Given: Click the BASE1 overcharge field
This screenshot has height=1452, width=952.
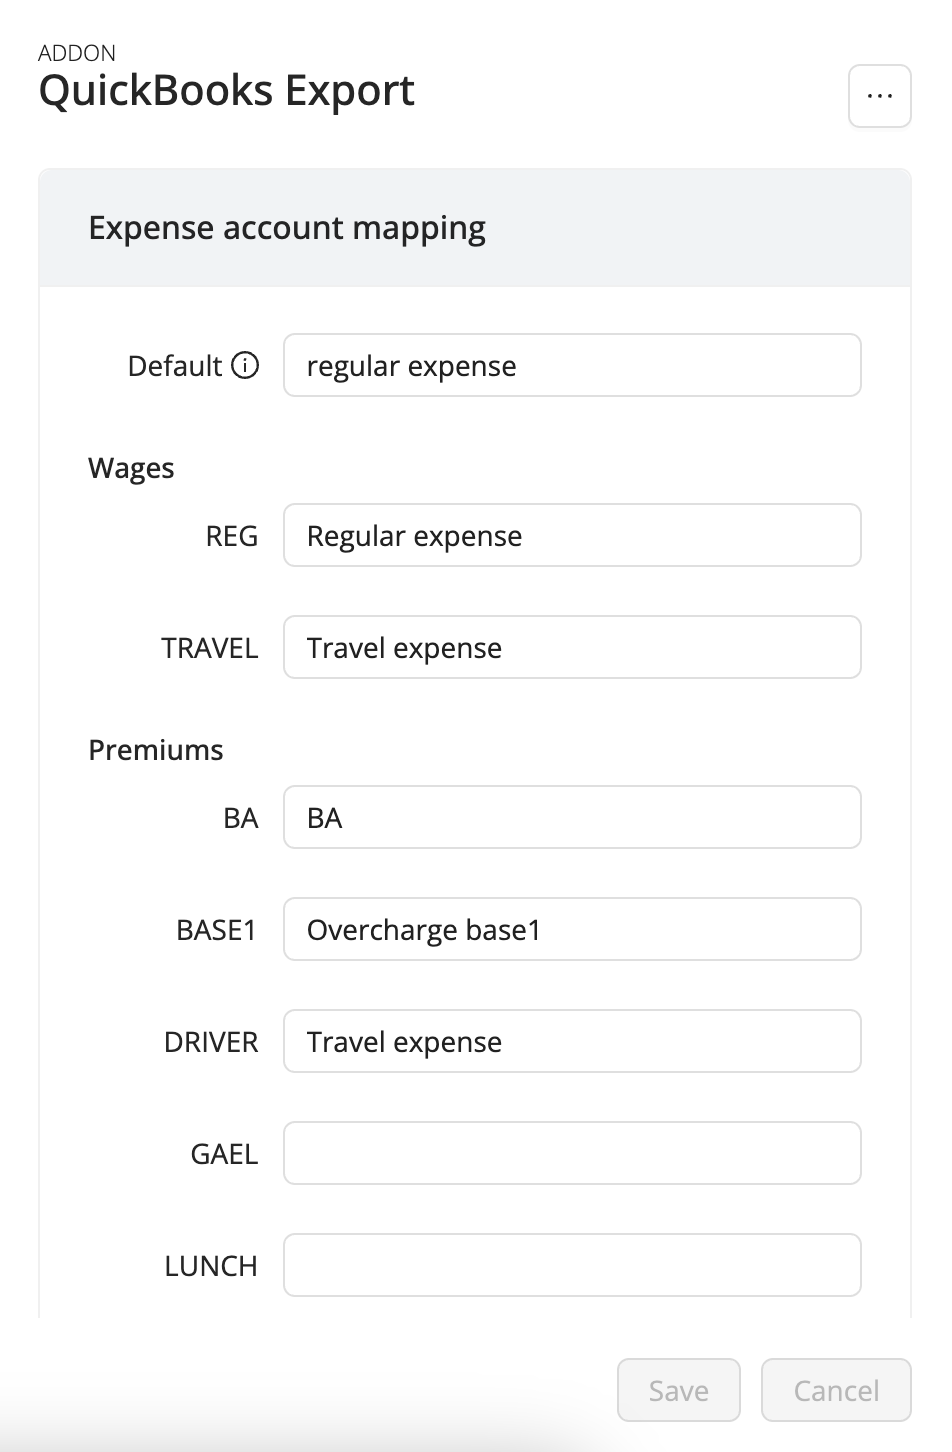Looking at the screenshot, I should pos(572,929).
